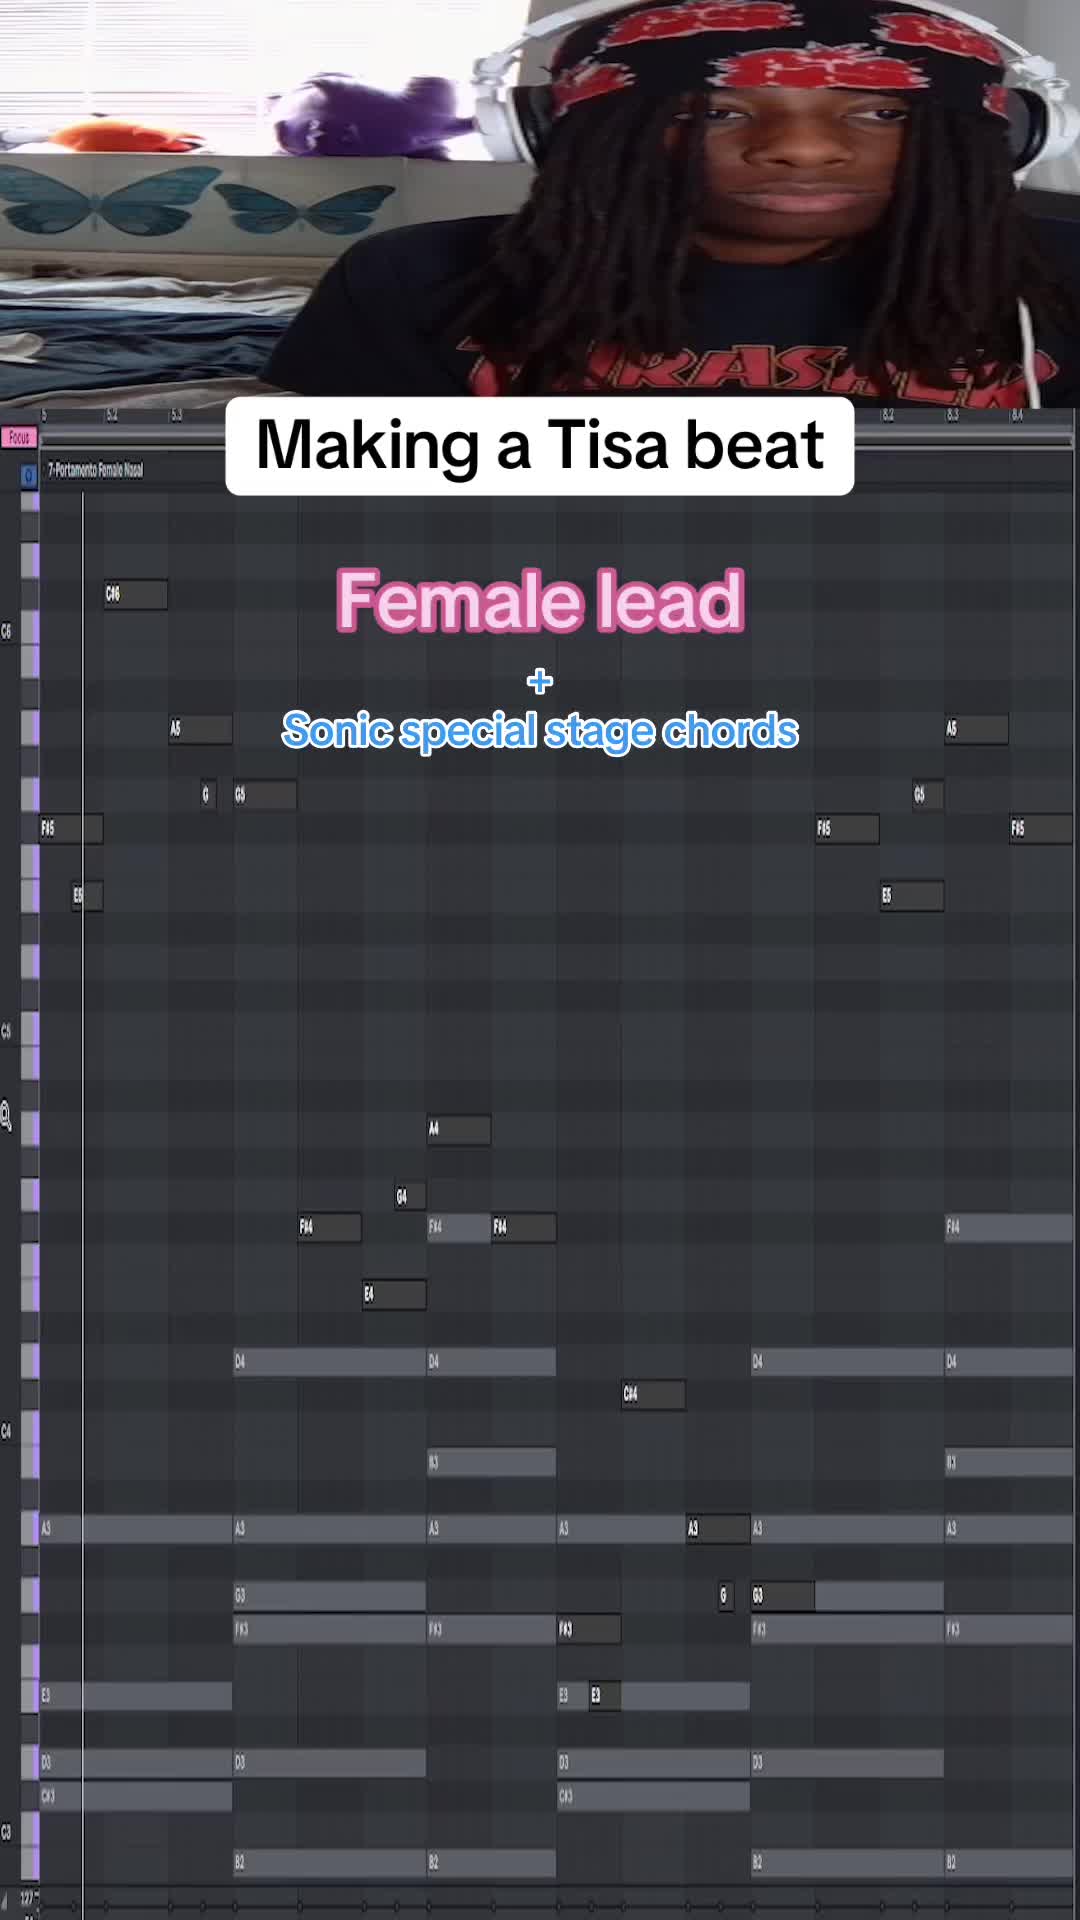
Task: Select the A4 MIDI note
Action: pos(459,1129)
